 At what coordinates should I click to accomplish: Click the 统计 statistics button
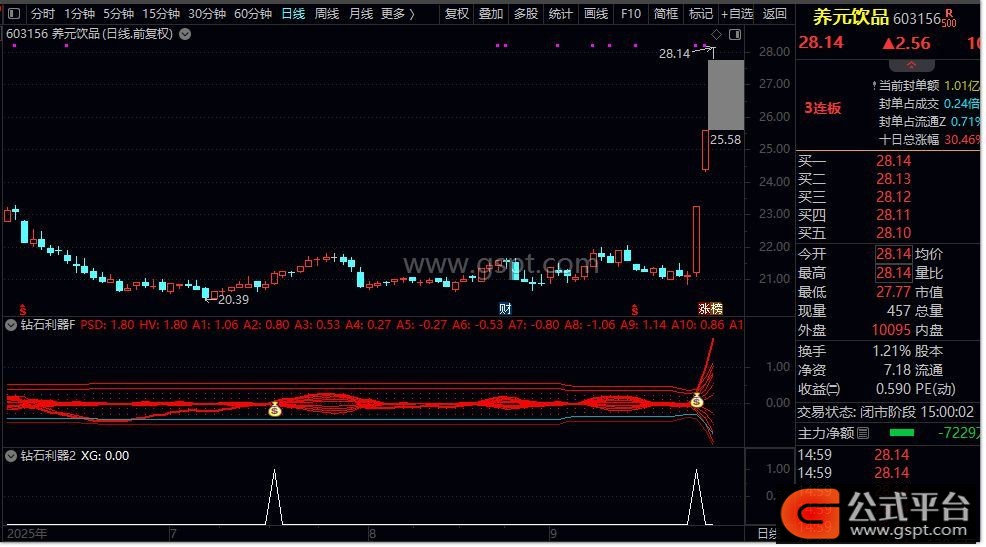click(560, 13)
